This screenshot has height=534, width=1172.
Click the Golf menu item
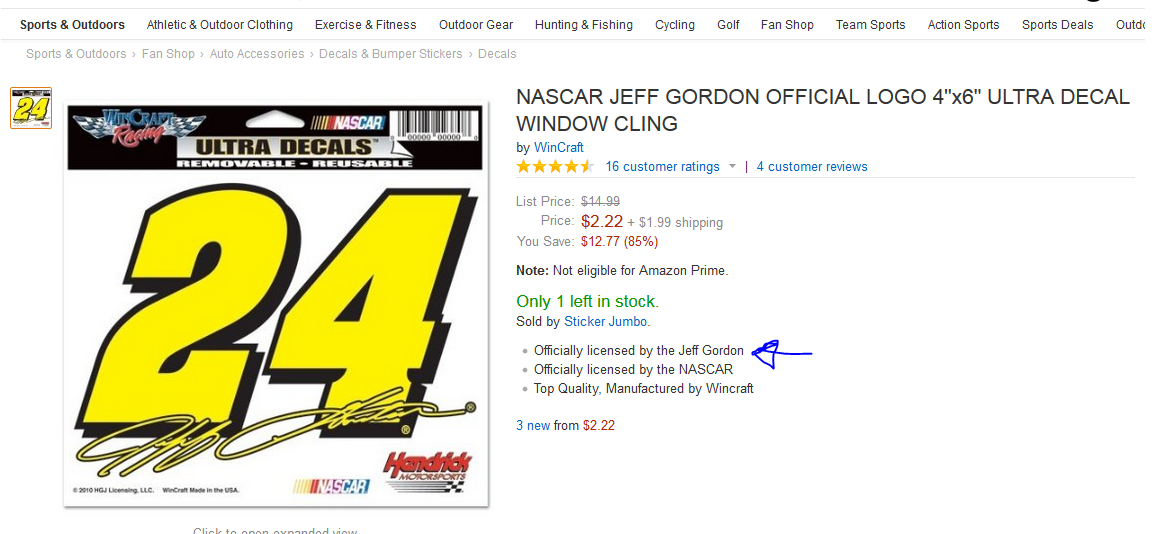[728, 25]
